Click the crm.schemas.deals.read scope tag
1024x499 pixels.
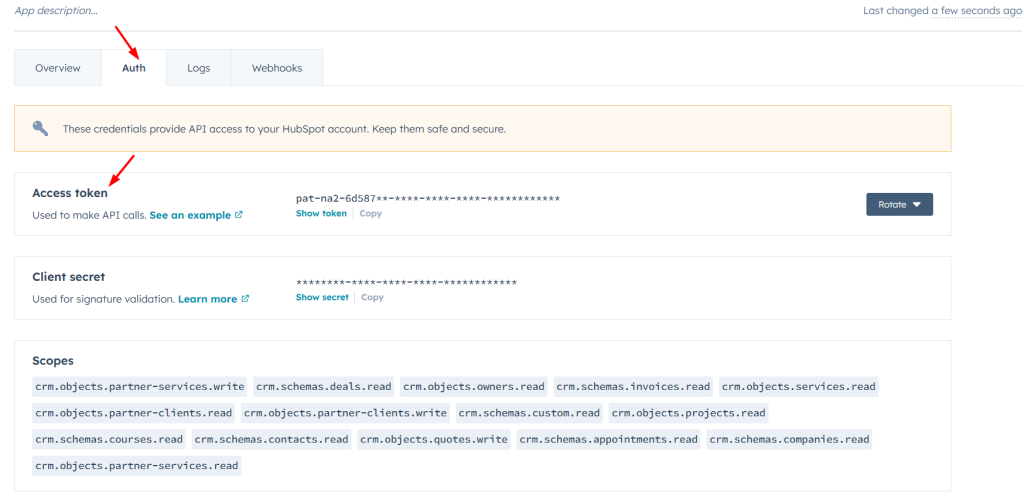(x=324, y=387)
